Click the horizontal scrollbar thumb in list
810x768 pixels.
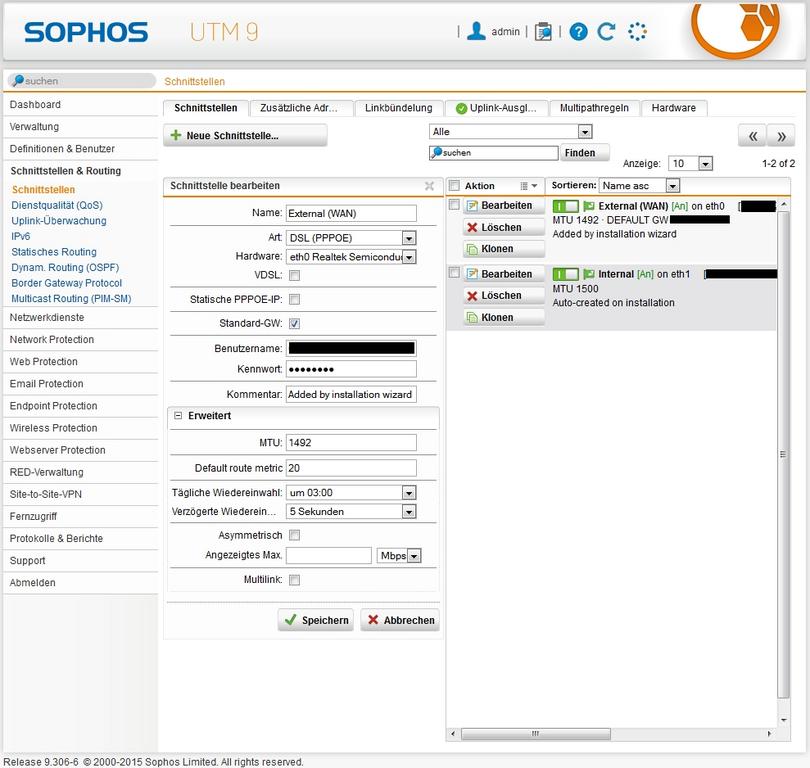pos(536,733)
